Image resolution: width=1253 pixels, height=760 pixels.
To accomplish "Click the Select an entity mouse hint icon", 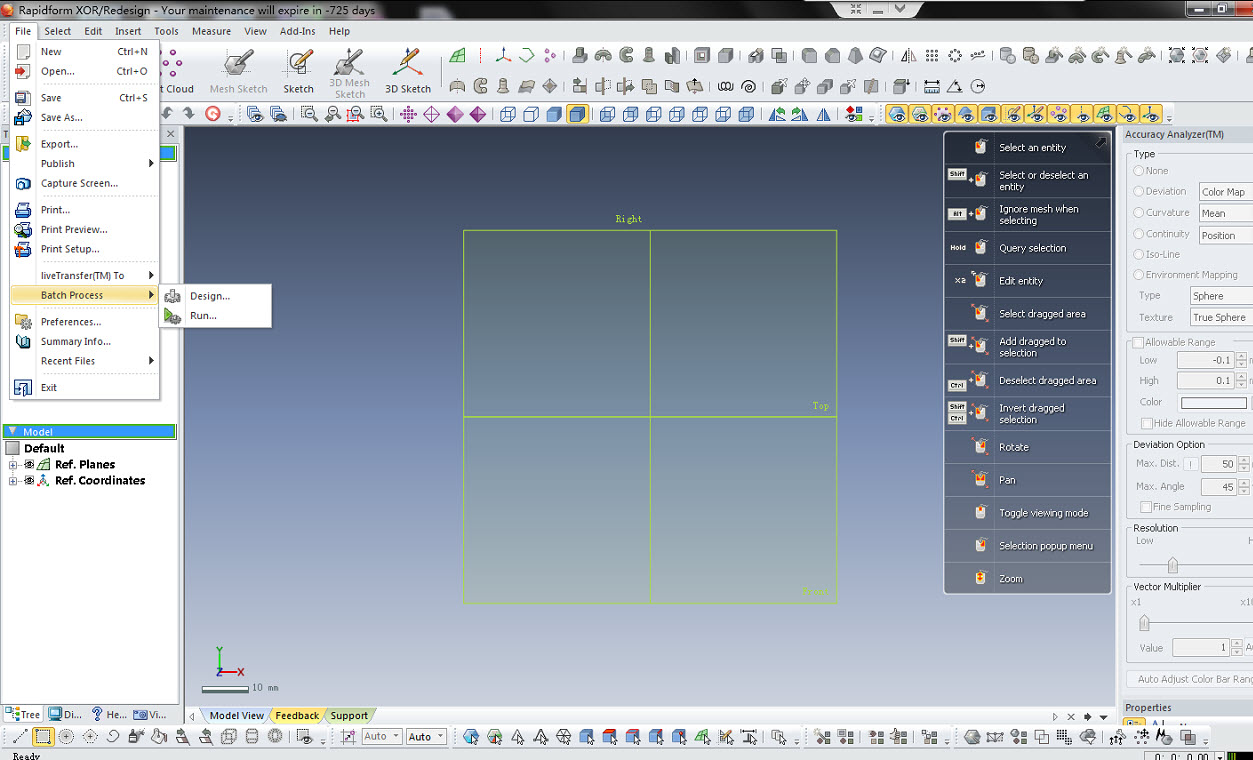I will 980,147.
